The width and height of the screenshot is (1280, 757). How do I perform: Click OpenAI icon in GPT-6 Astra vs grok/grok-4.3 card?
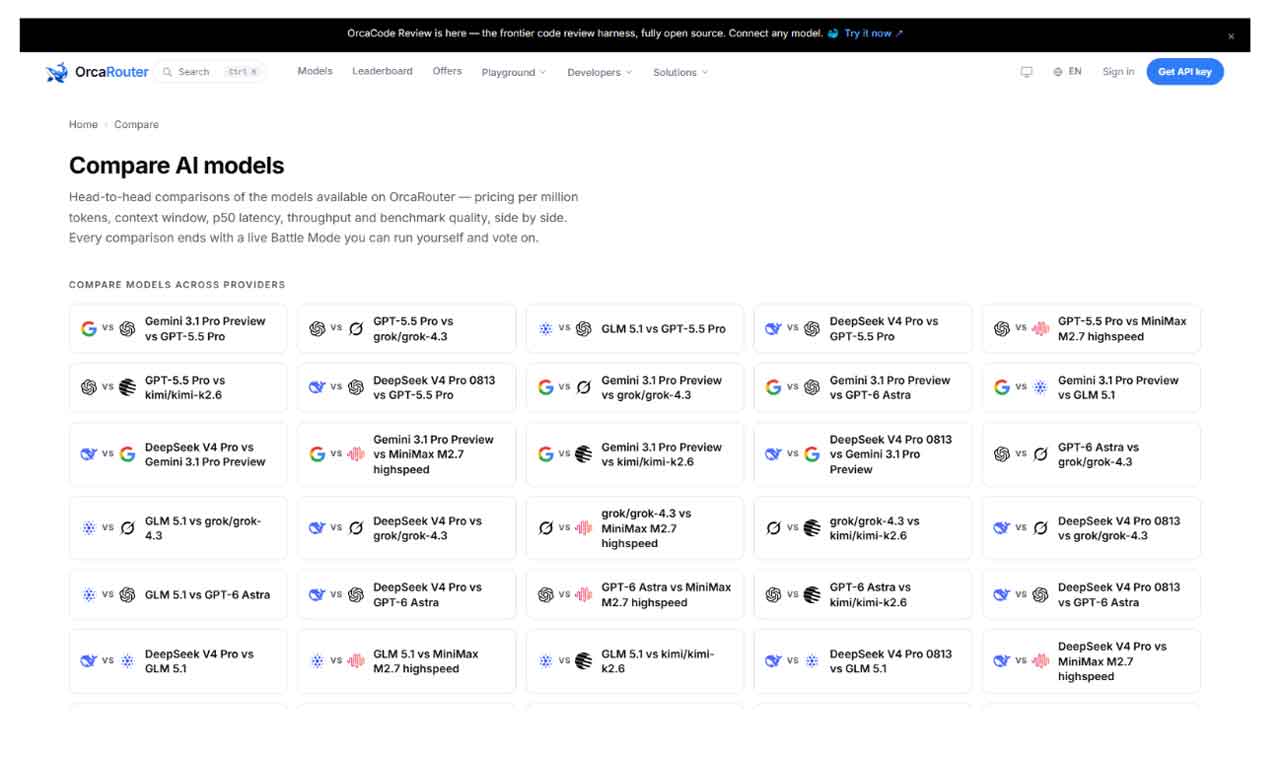coord(1002,454)
